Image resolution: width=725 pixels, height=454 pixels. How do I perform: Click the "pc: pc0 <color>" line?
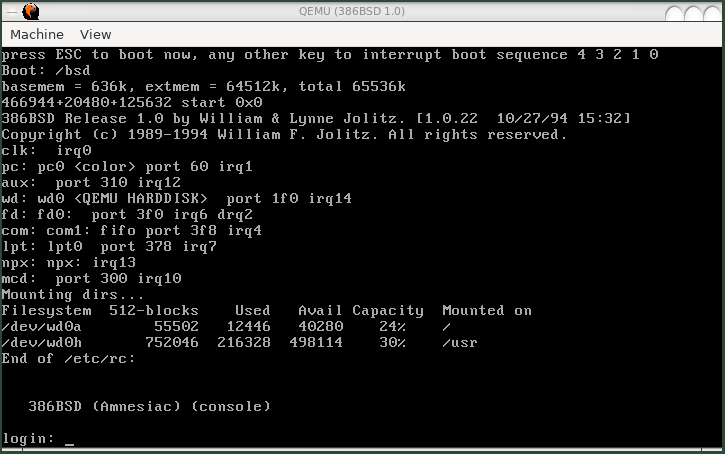coord(127,166)
